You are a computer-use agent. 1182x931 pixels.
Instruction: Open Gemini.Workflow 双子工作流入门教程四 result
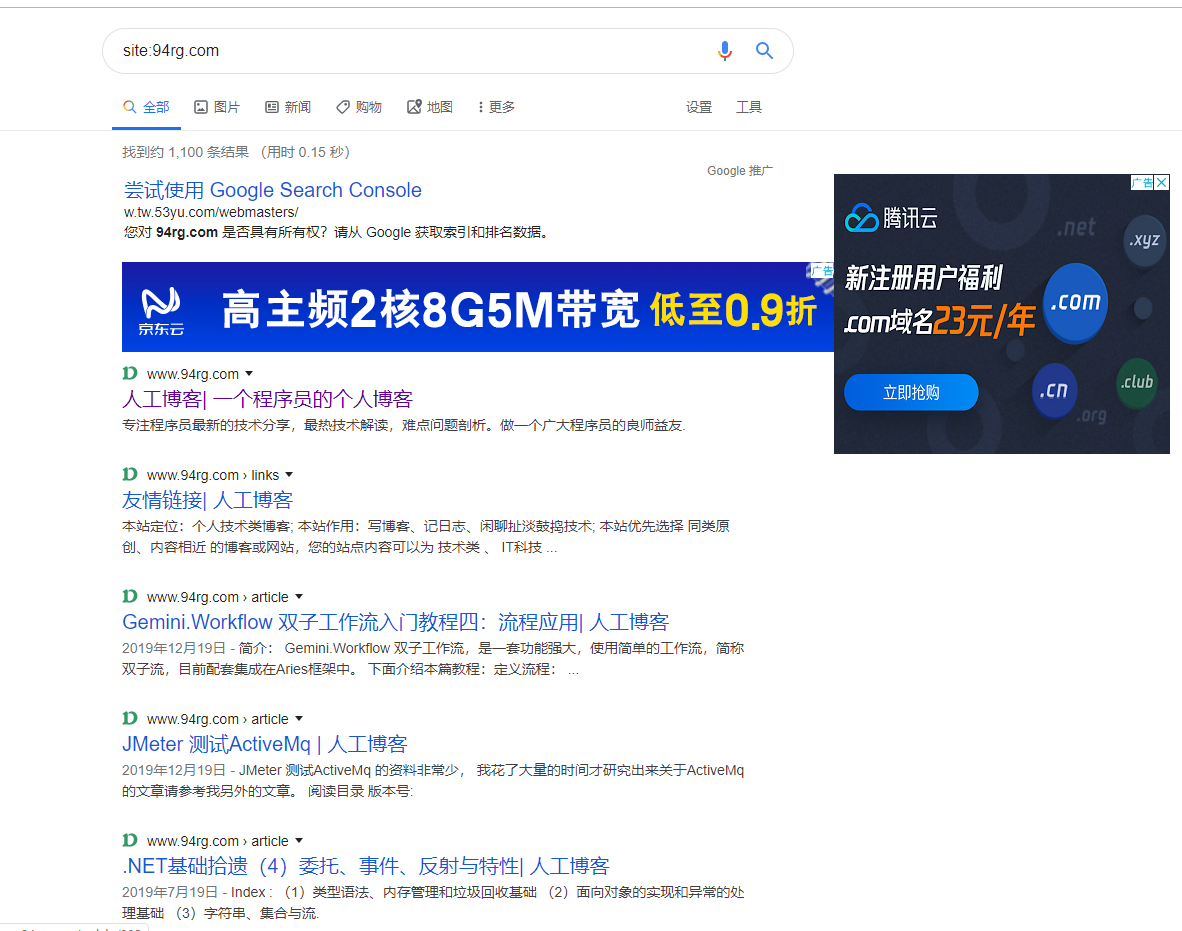tap(396, 622)
